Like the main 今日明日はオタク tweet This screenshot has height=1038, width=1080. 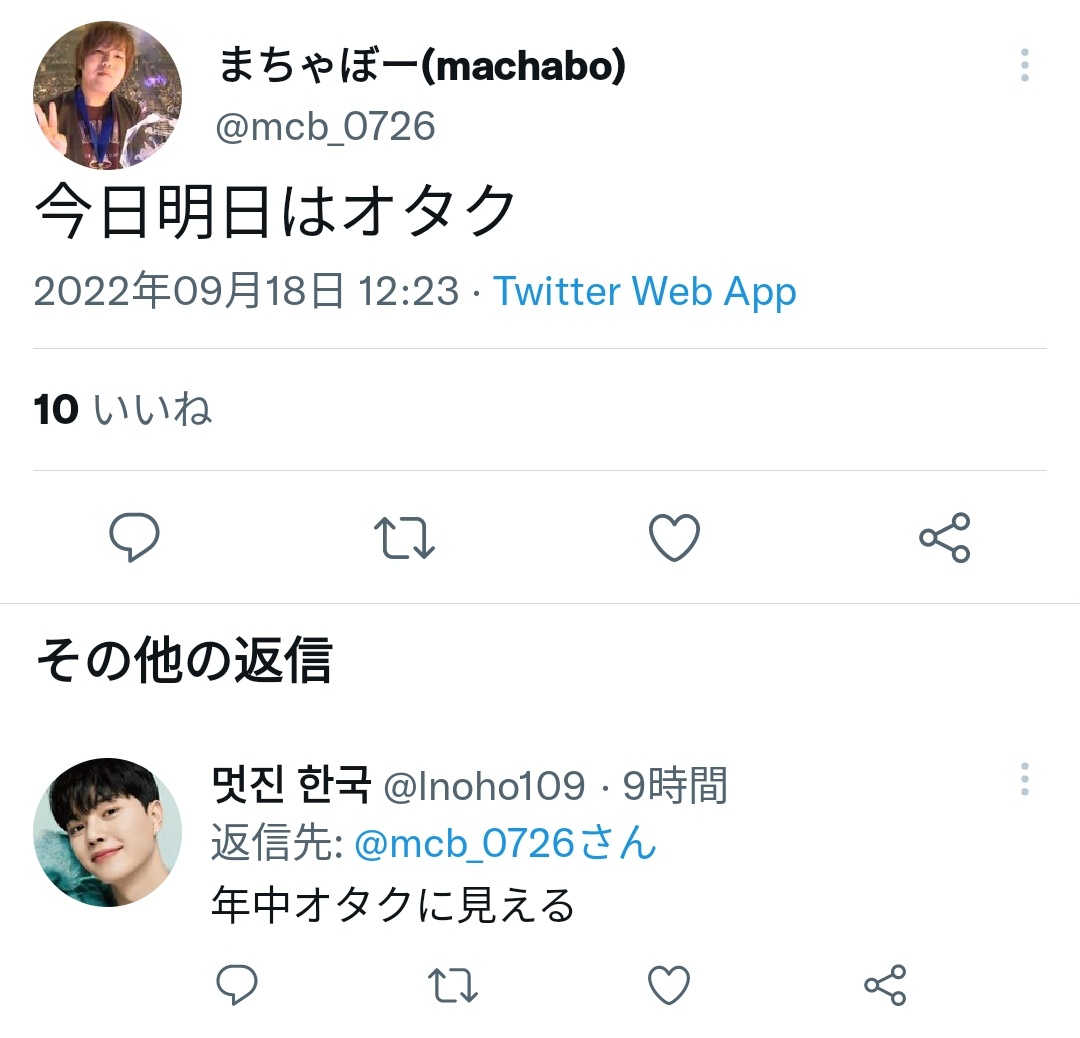click(674, 537)
